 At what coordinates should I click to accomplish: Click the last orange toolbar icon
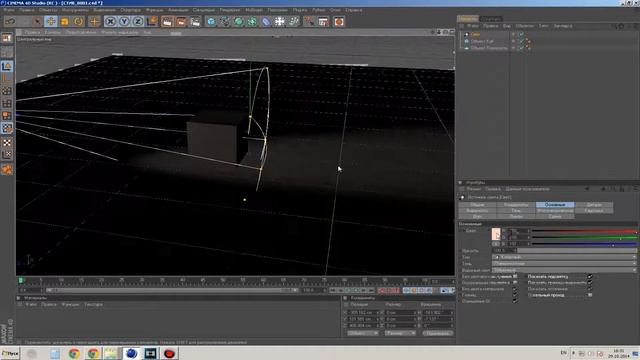coord(339,21)
